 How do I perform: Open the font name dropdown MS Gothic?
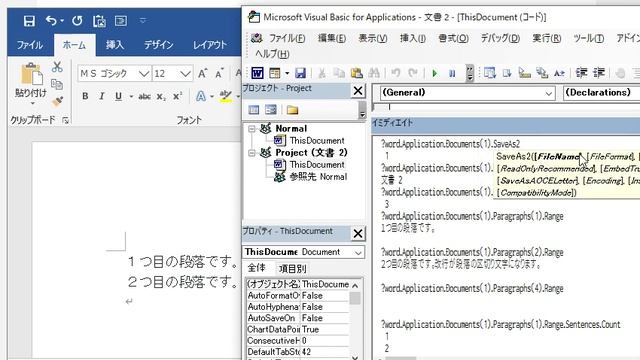point(144,74)
